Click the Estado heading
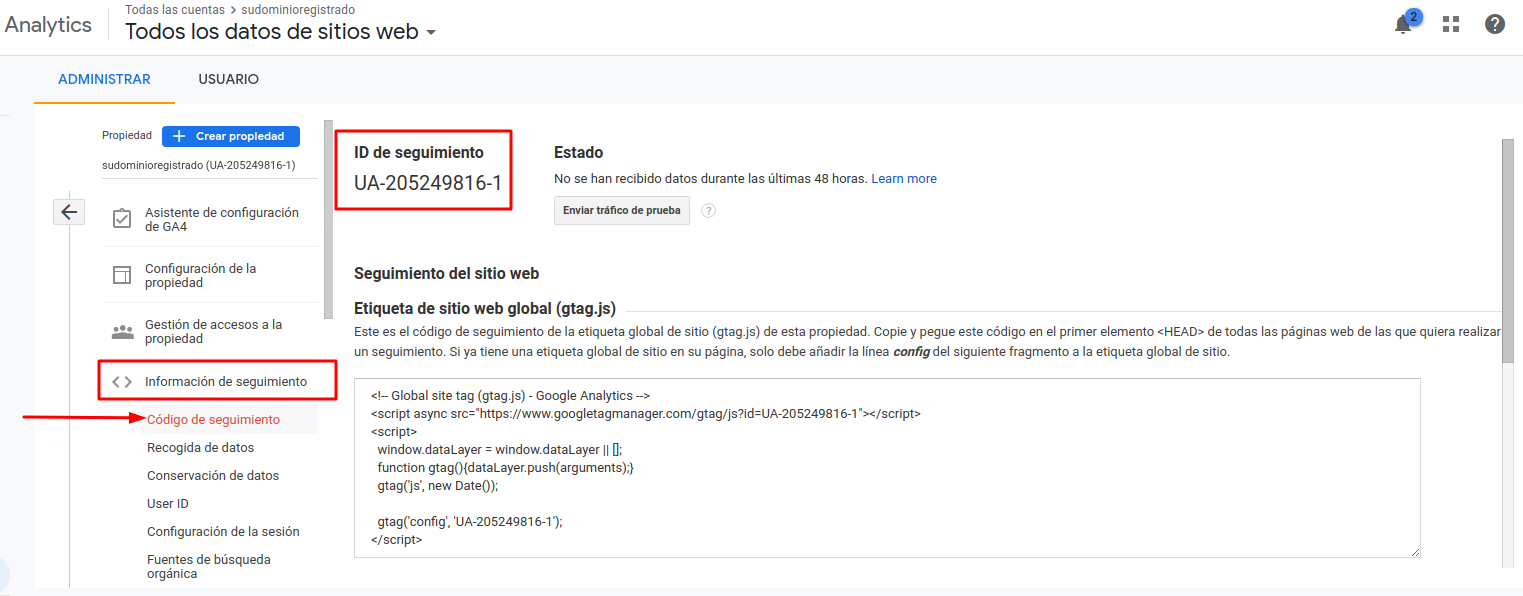 (579, 152)
